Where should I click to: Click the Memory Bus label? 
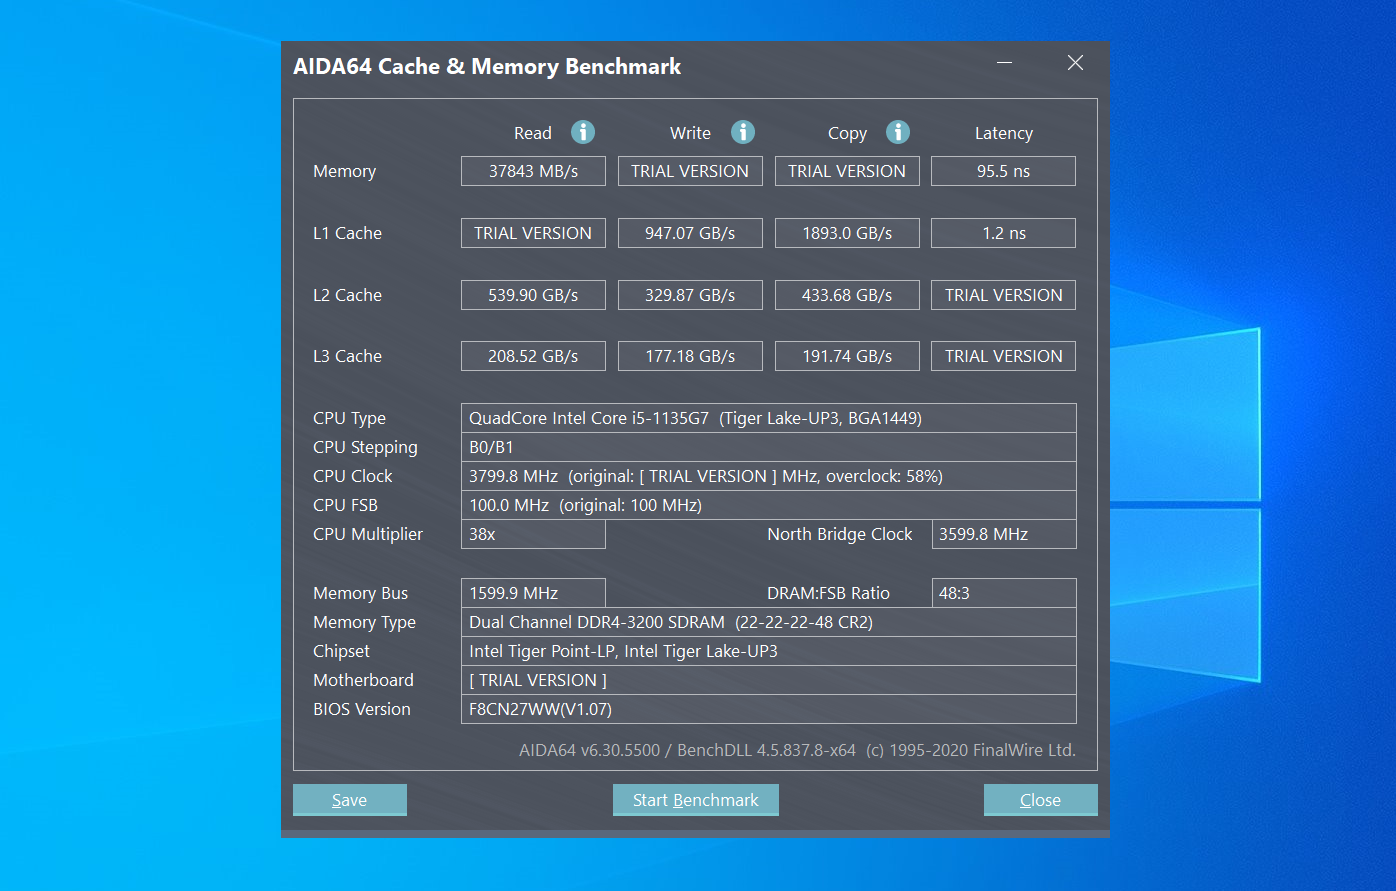pyautogui.click(x=360, y=593)
